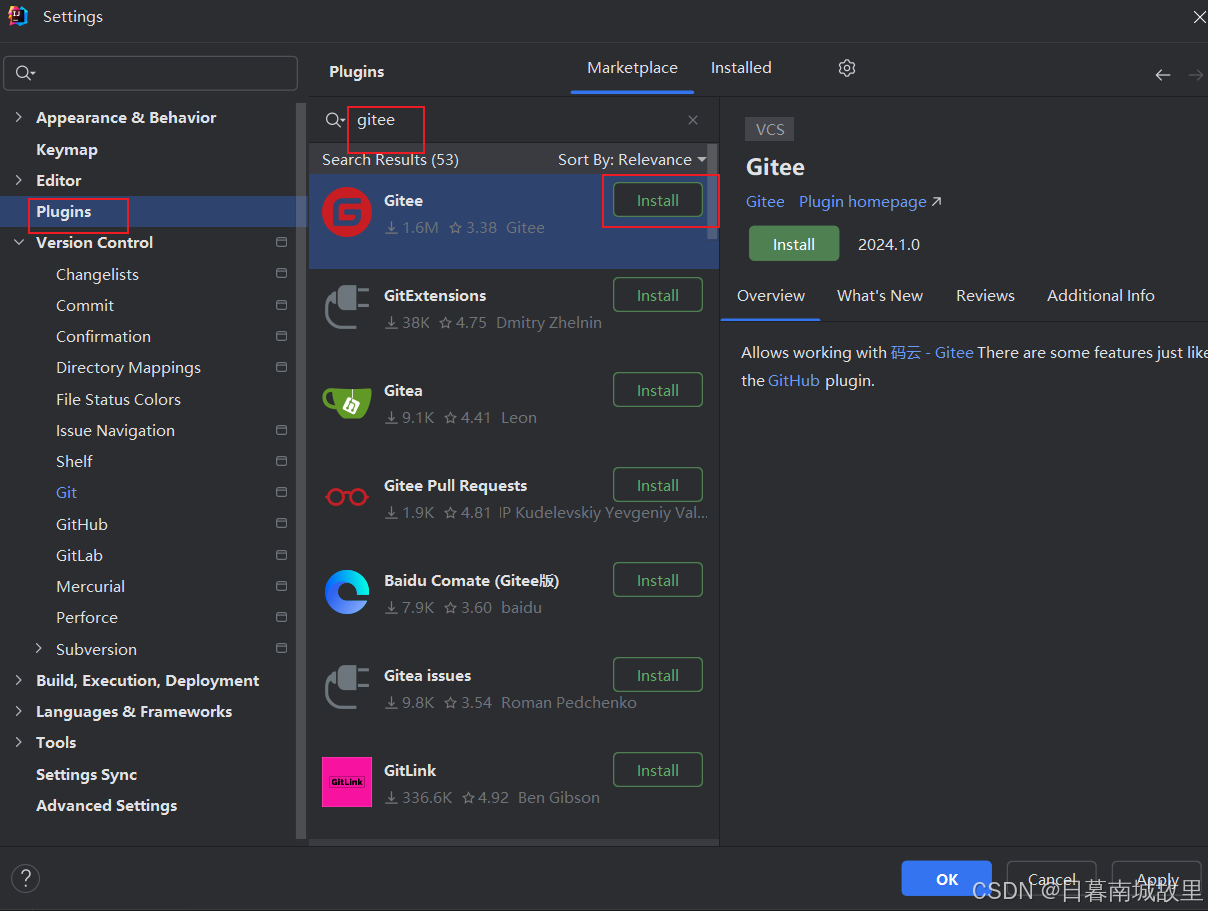The height and width of the screenshot is (911, 1208).
Task: Click the settings tree vertical scrollbar
Action: [x=301, y=470]
